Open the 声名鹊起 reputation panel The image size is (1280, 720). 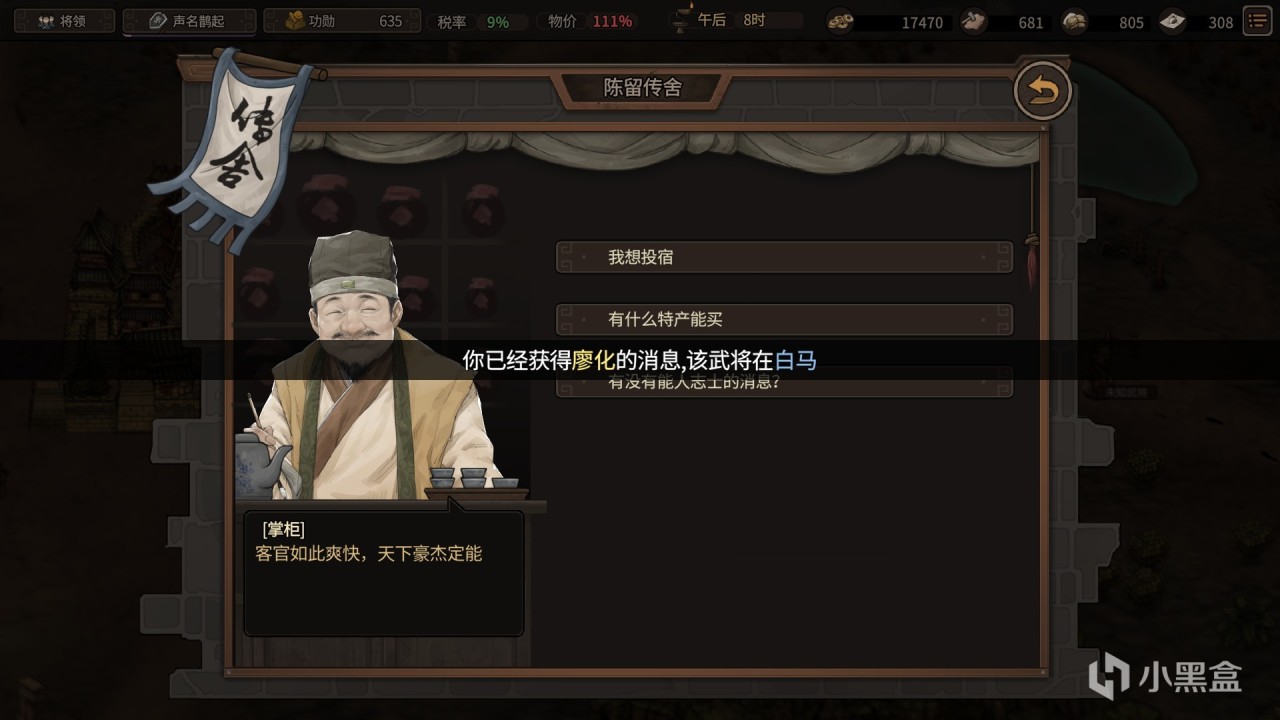(x=189, y=21)
